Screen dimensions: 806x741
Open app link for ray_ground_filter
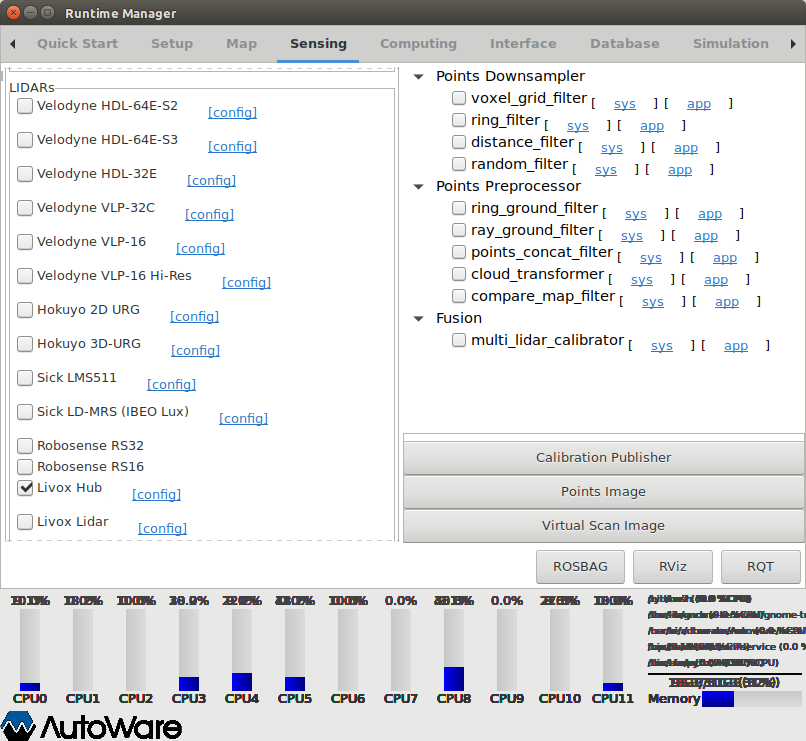click(x=706, y=236)
